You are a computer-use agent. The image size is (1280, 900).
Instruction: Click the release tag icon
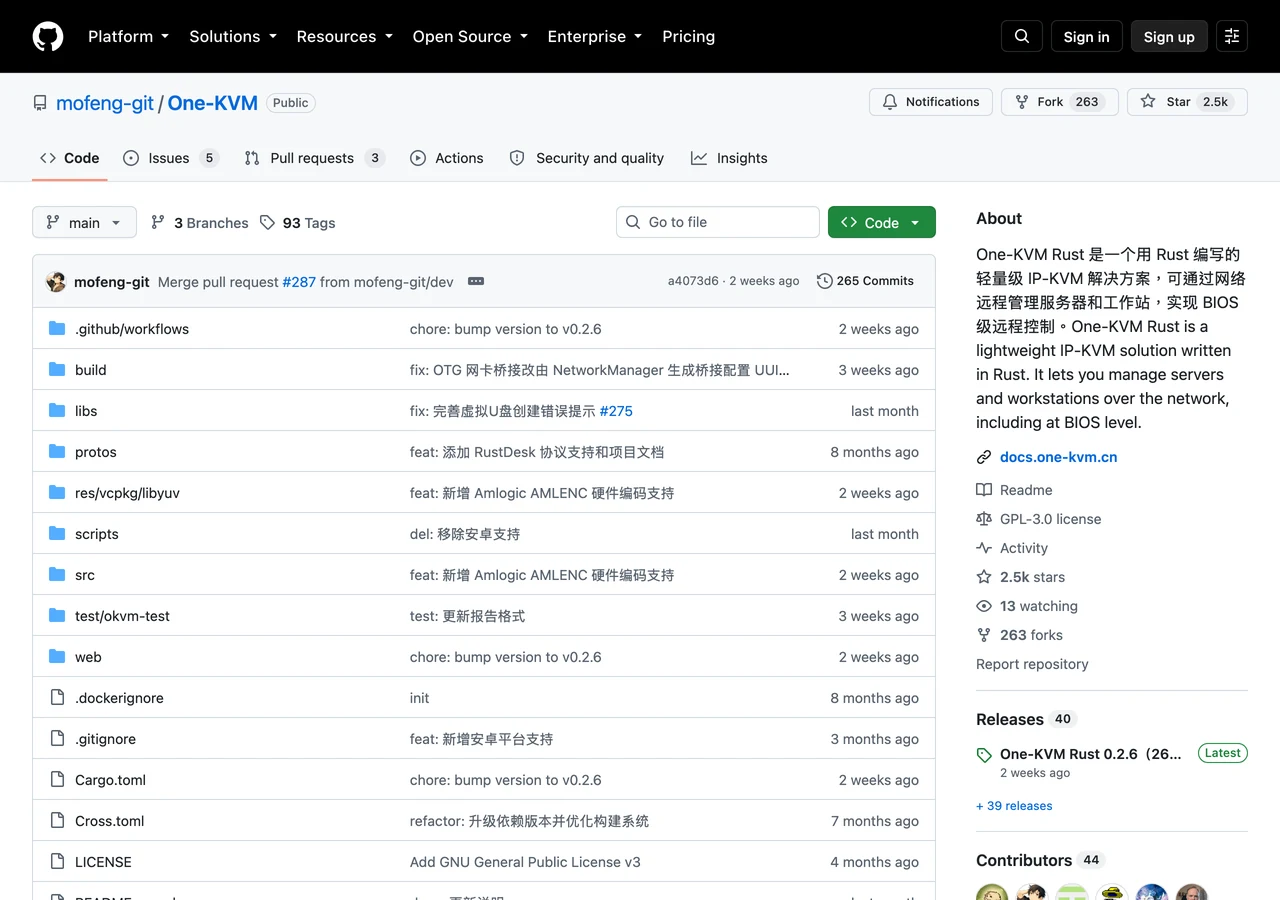(984, 755)
